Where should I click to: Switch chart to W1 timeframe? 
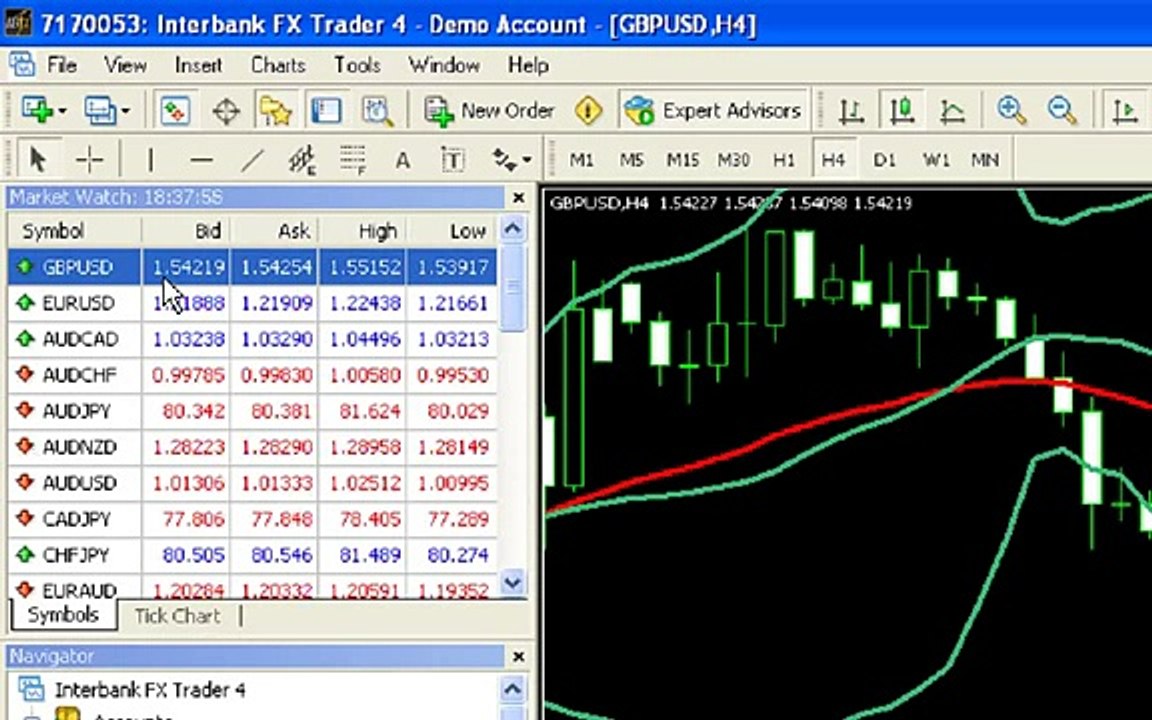click(x=936, y=159)
